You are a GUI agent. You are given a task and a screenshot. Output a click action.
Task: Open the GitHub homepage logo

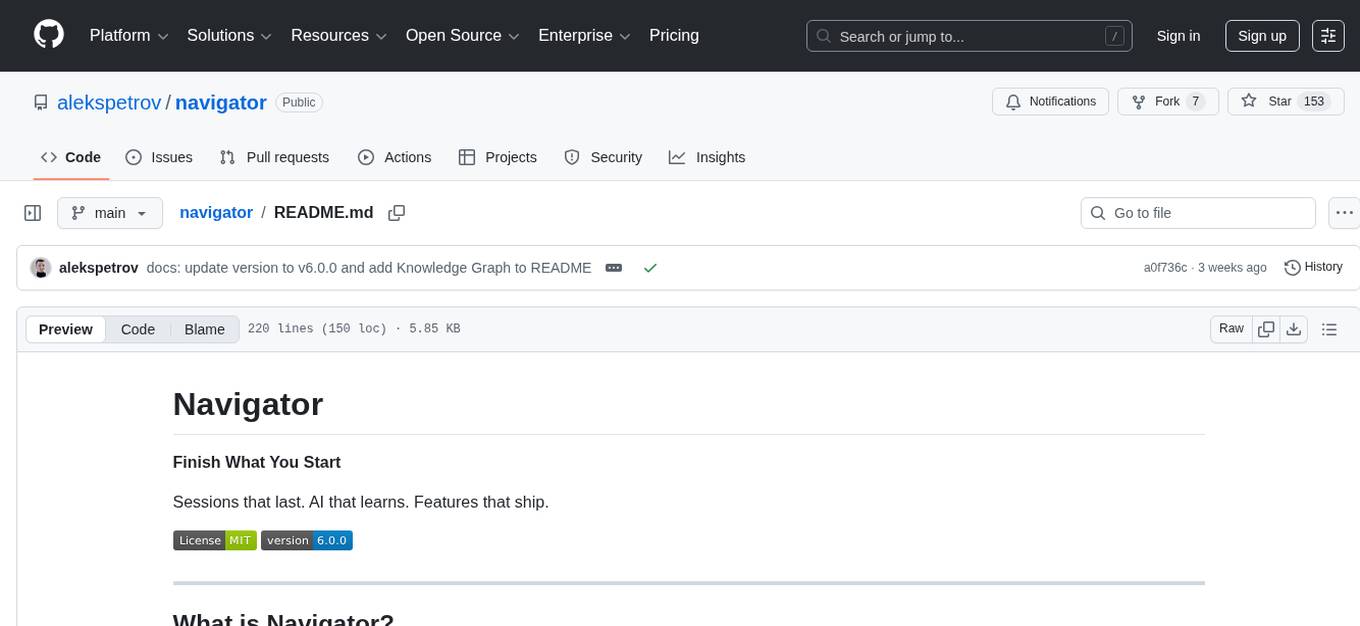48,35
